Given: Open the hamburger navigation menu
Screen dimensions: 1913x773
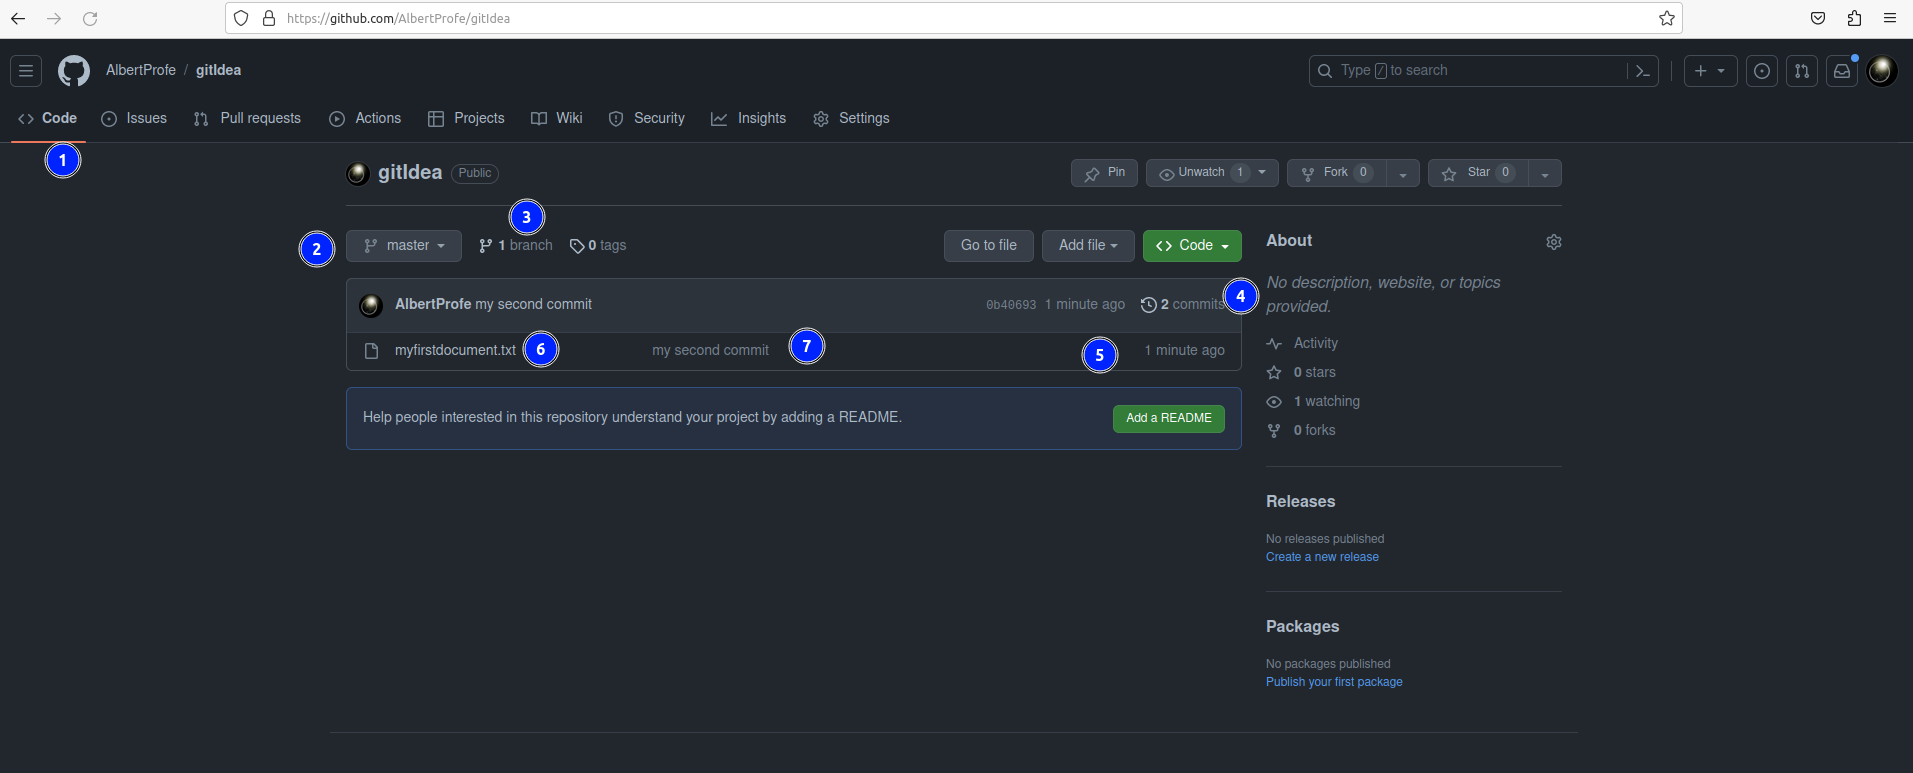Looking at the screenshot, I should coord(26,71).
